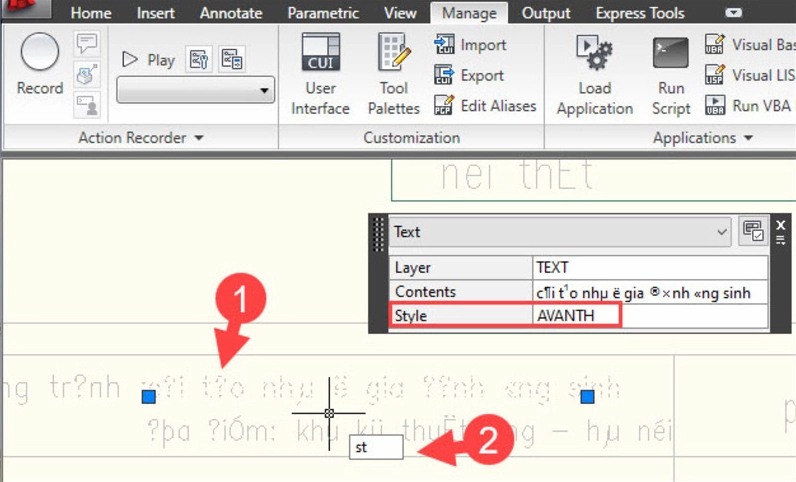796x482 pixels.
Task: Open the Text object type dropdown
Action: (x=560, y=232)
